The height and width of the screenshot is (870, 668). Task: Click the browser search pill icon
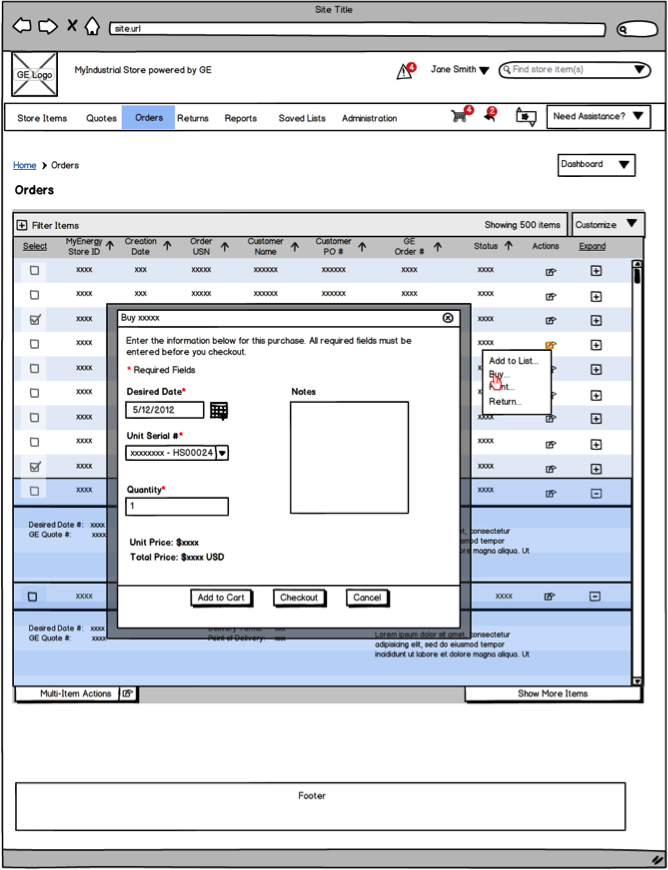(637, 29)
